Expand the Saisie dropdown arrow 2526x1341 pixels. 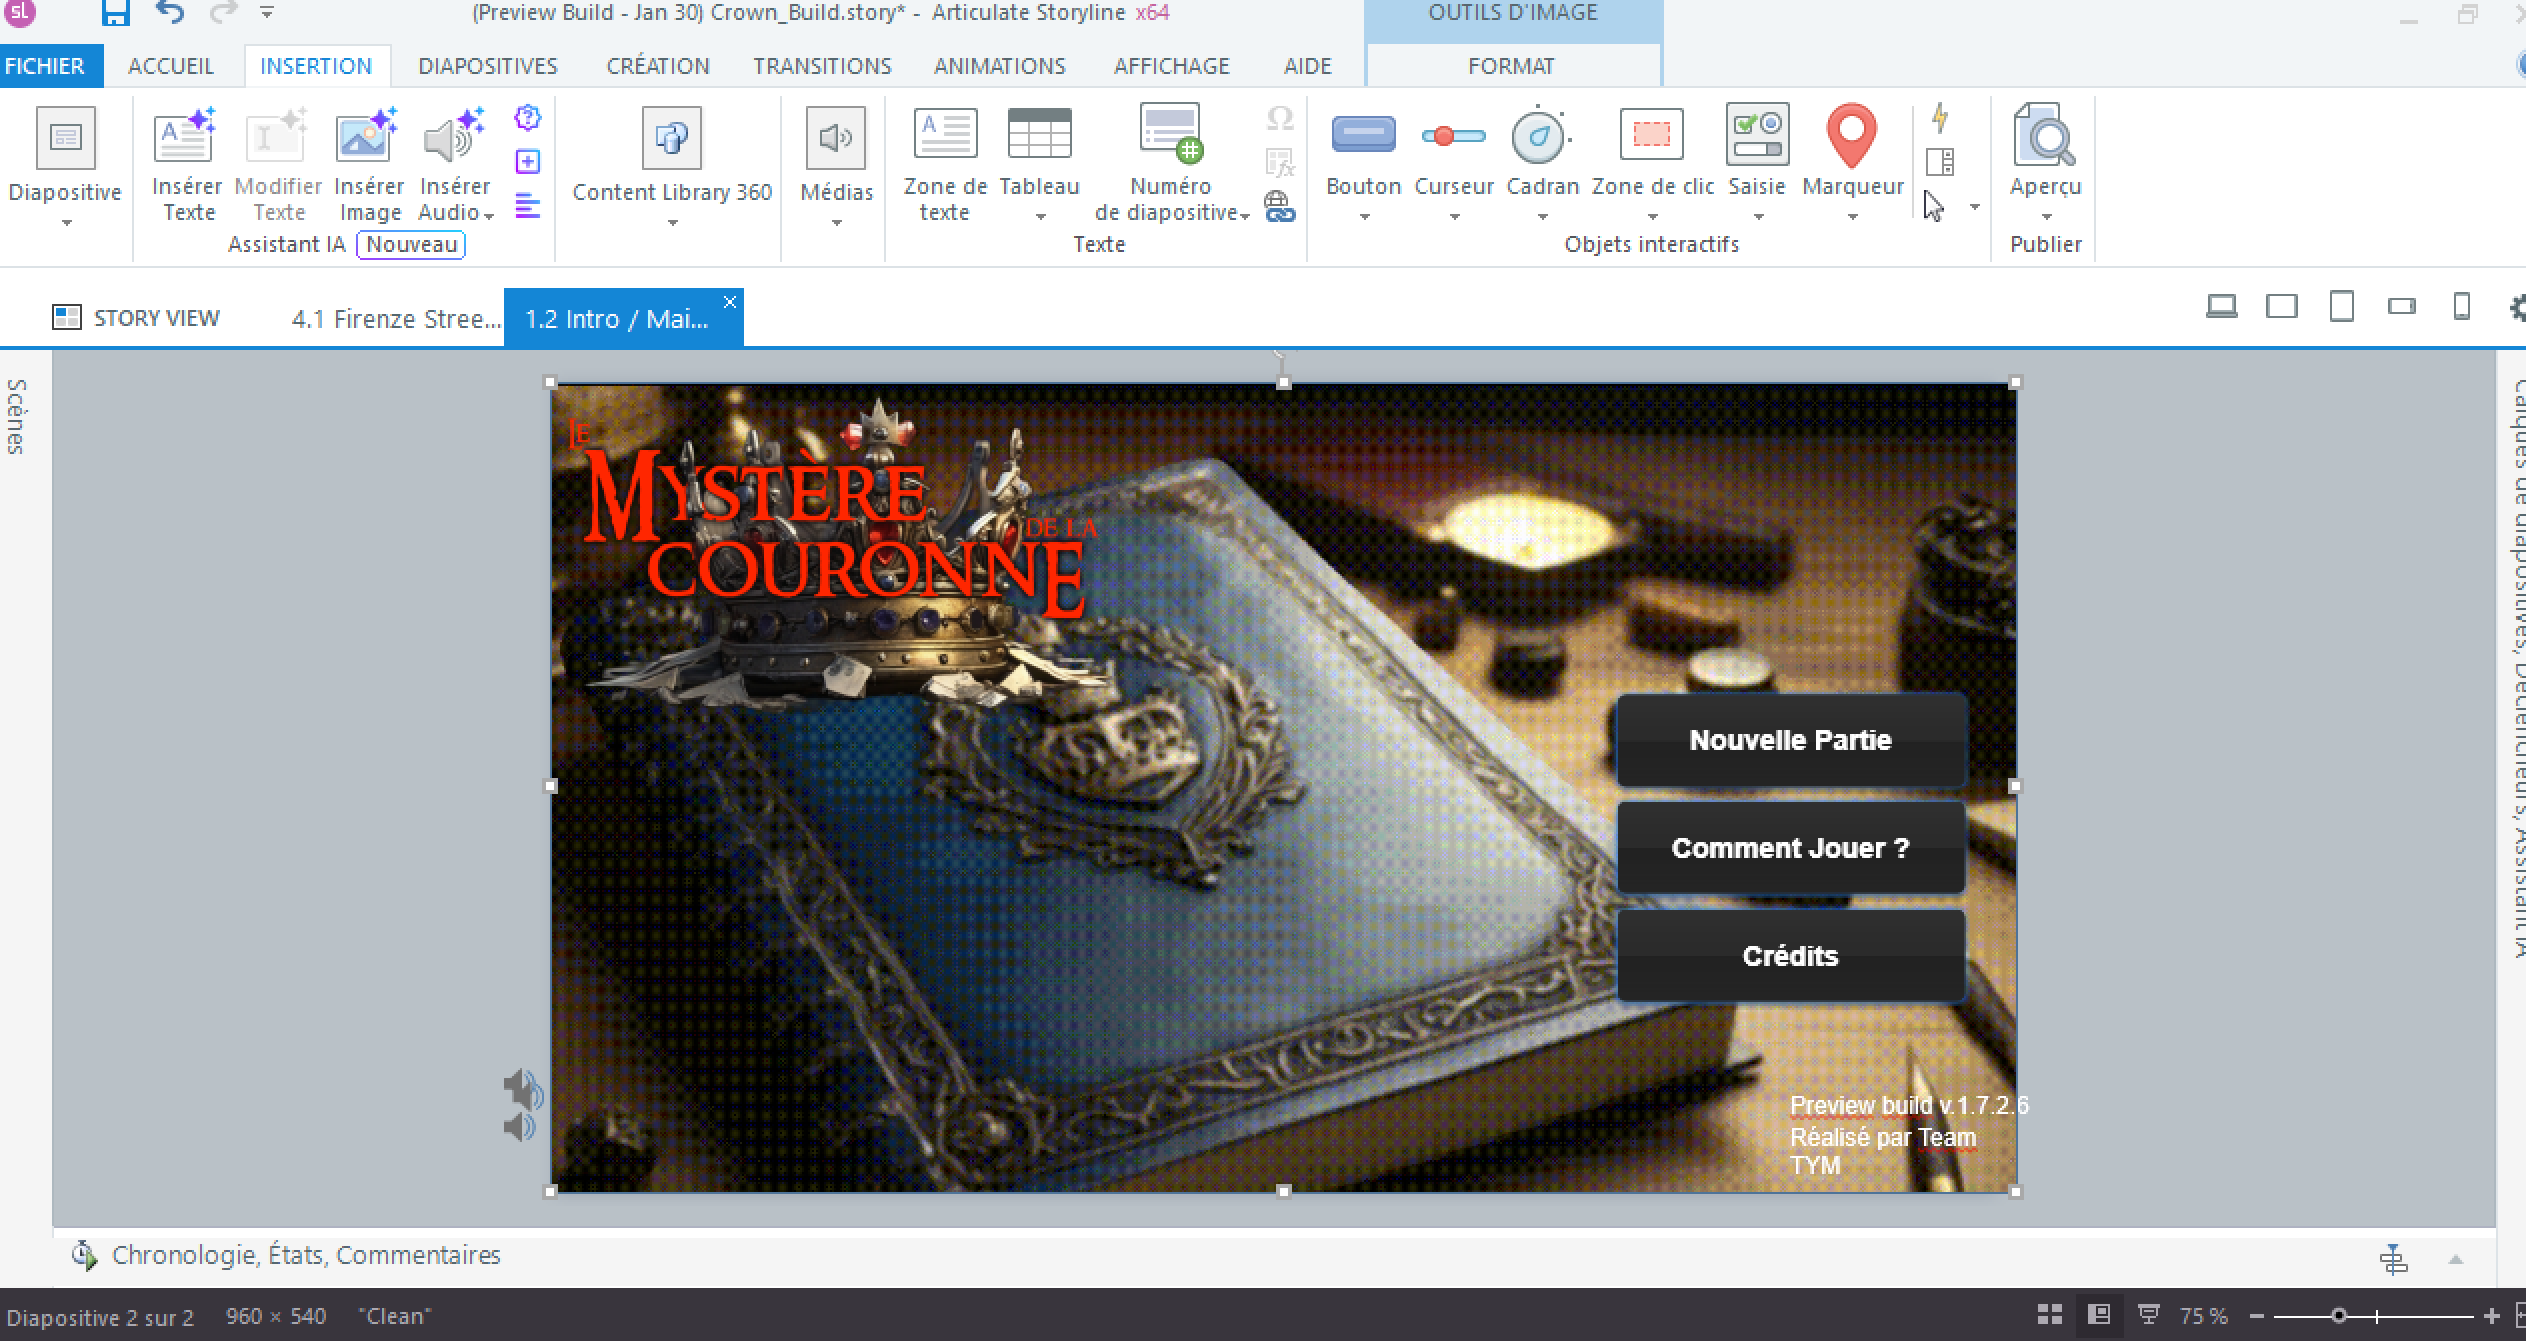(1758, 217)
